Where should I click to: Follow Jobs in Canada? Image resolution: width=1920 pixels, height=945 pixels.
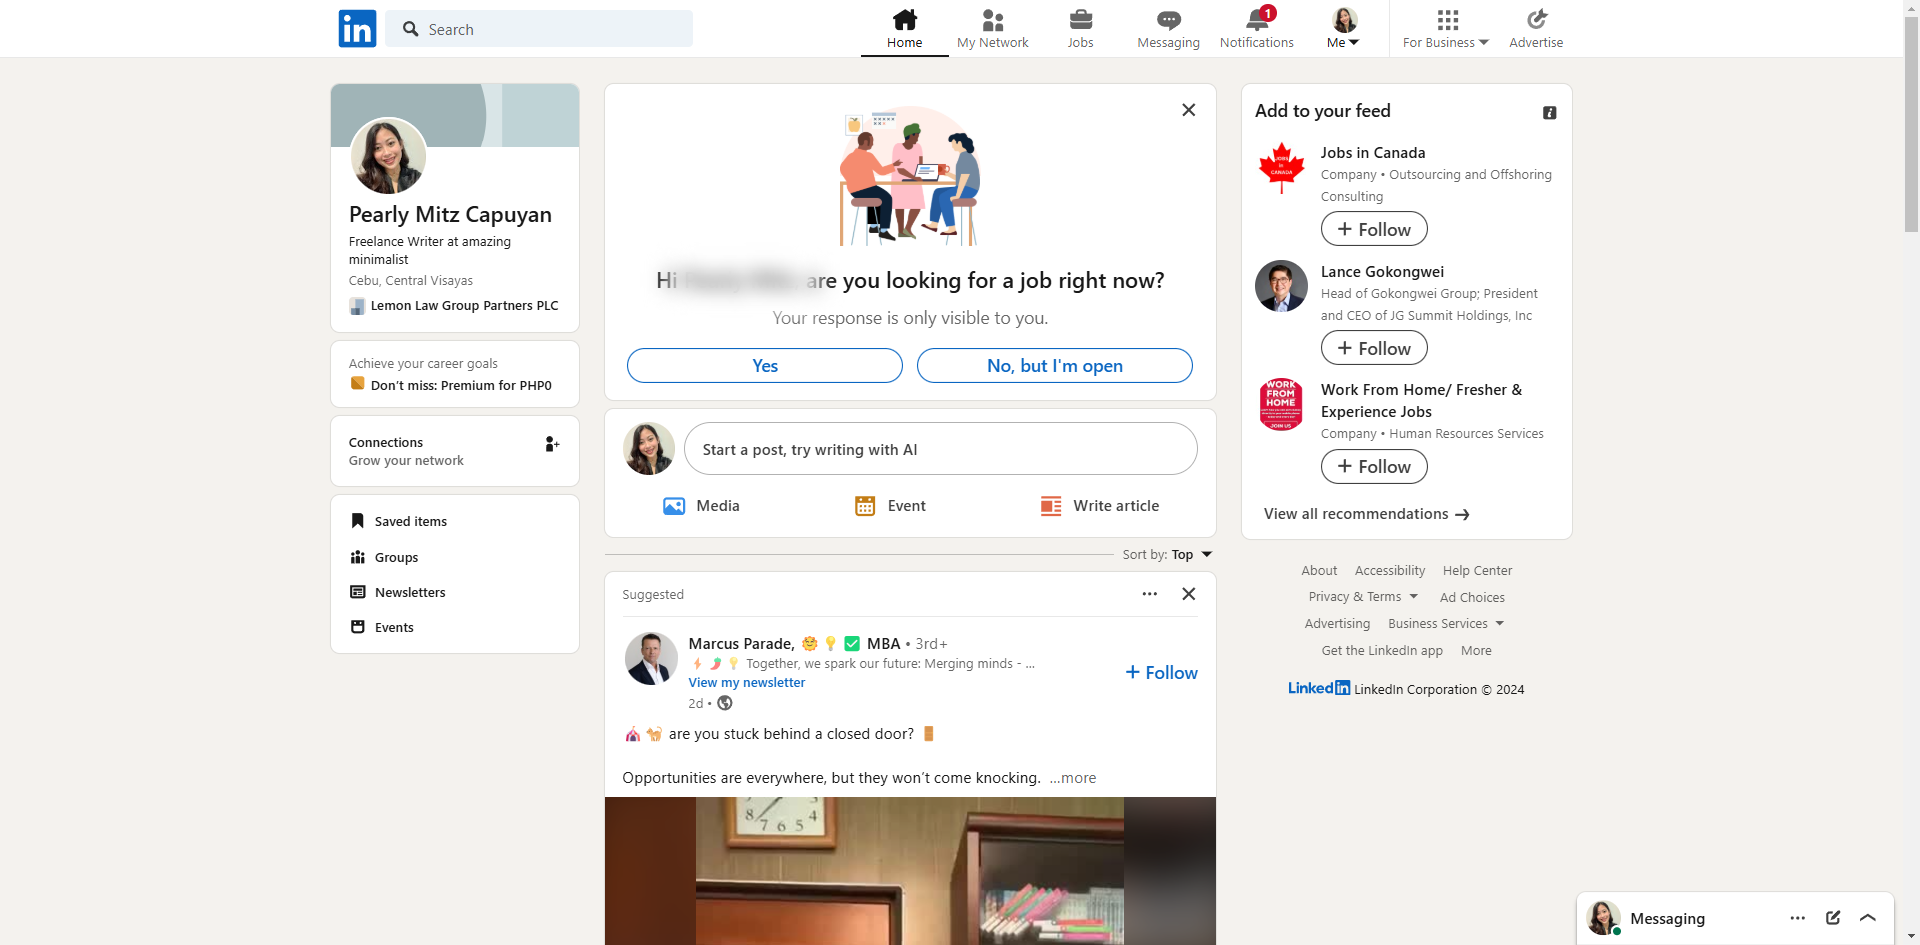(x=1374, y=229)
